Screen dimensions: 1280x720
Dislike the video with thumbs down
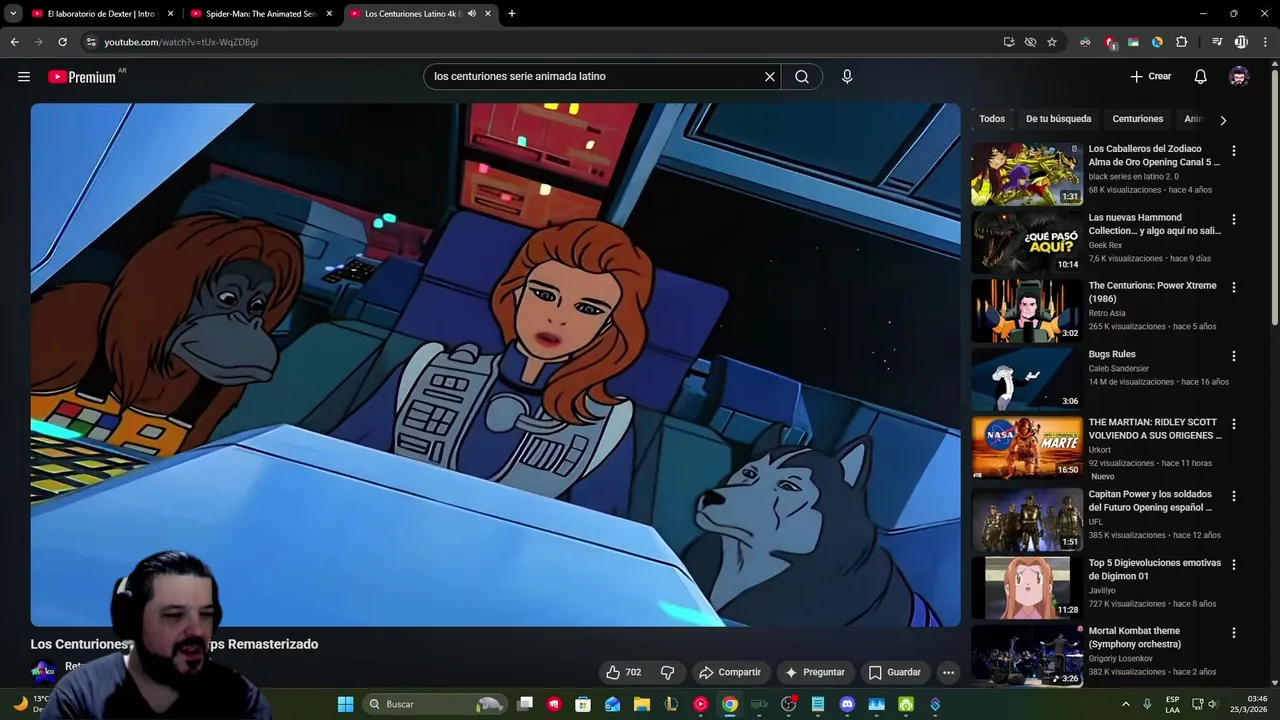pyautogui.click(x=668, y=672)
